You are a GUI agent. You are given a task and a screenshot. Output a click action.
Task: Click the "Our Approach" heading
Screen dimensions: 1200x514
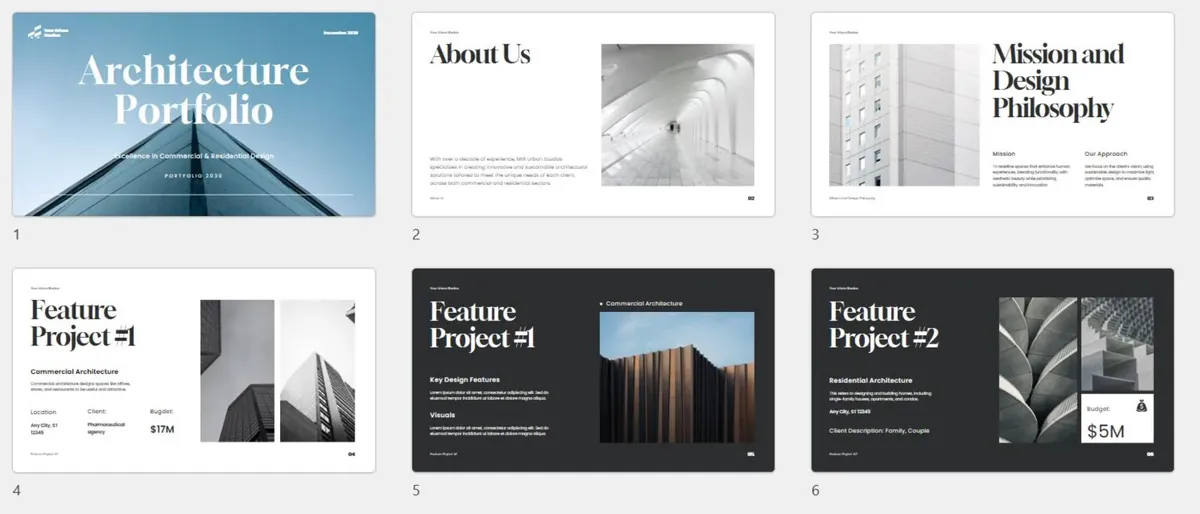[x=1106, y=154]
